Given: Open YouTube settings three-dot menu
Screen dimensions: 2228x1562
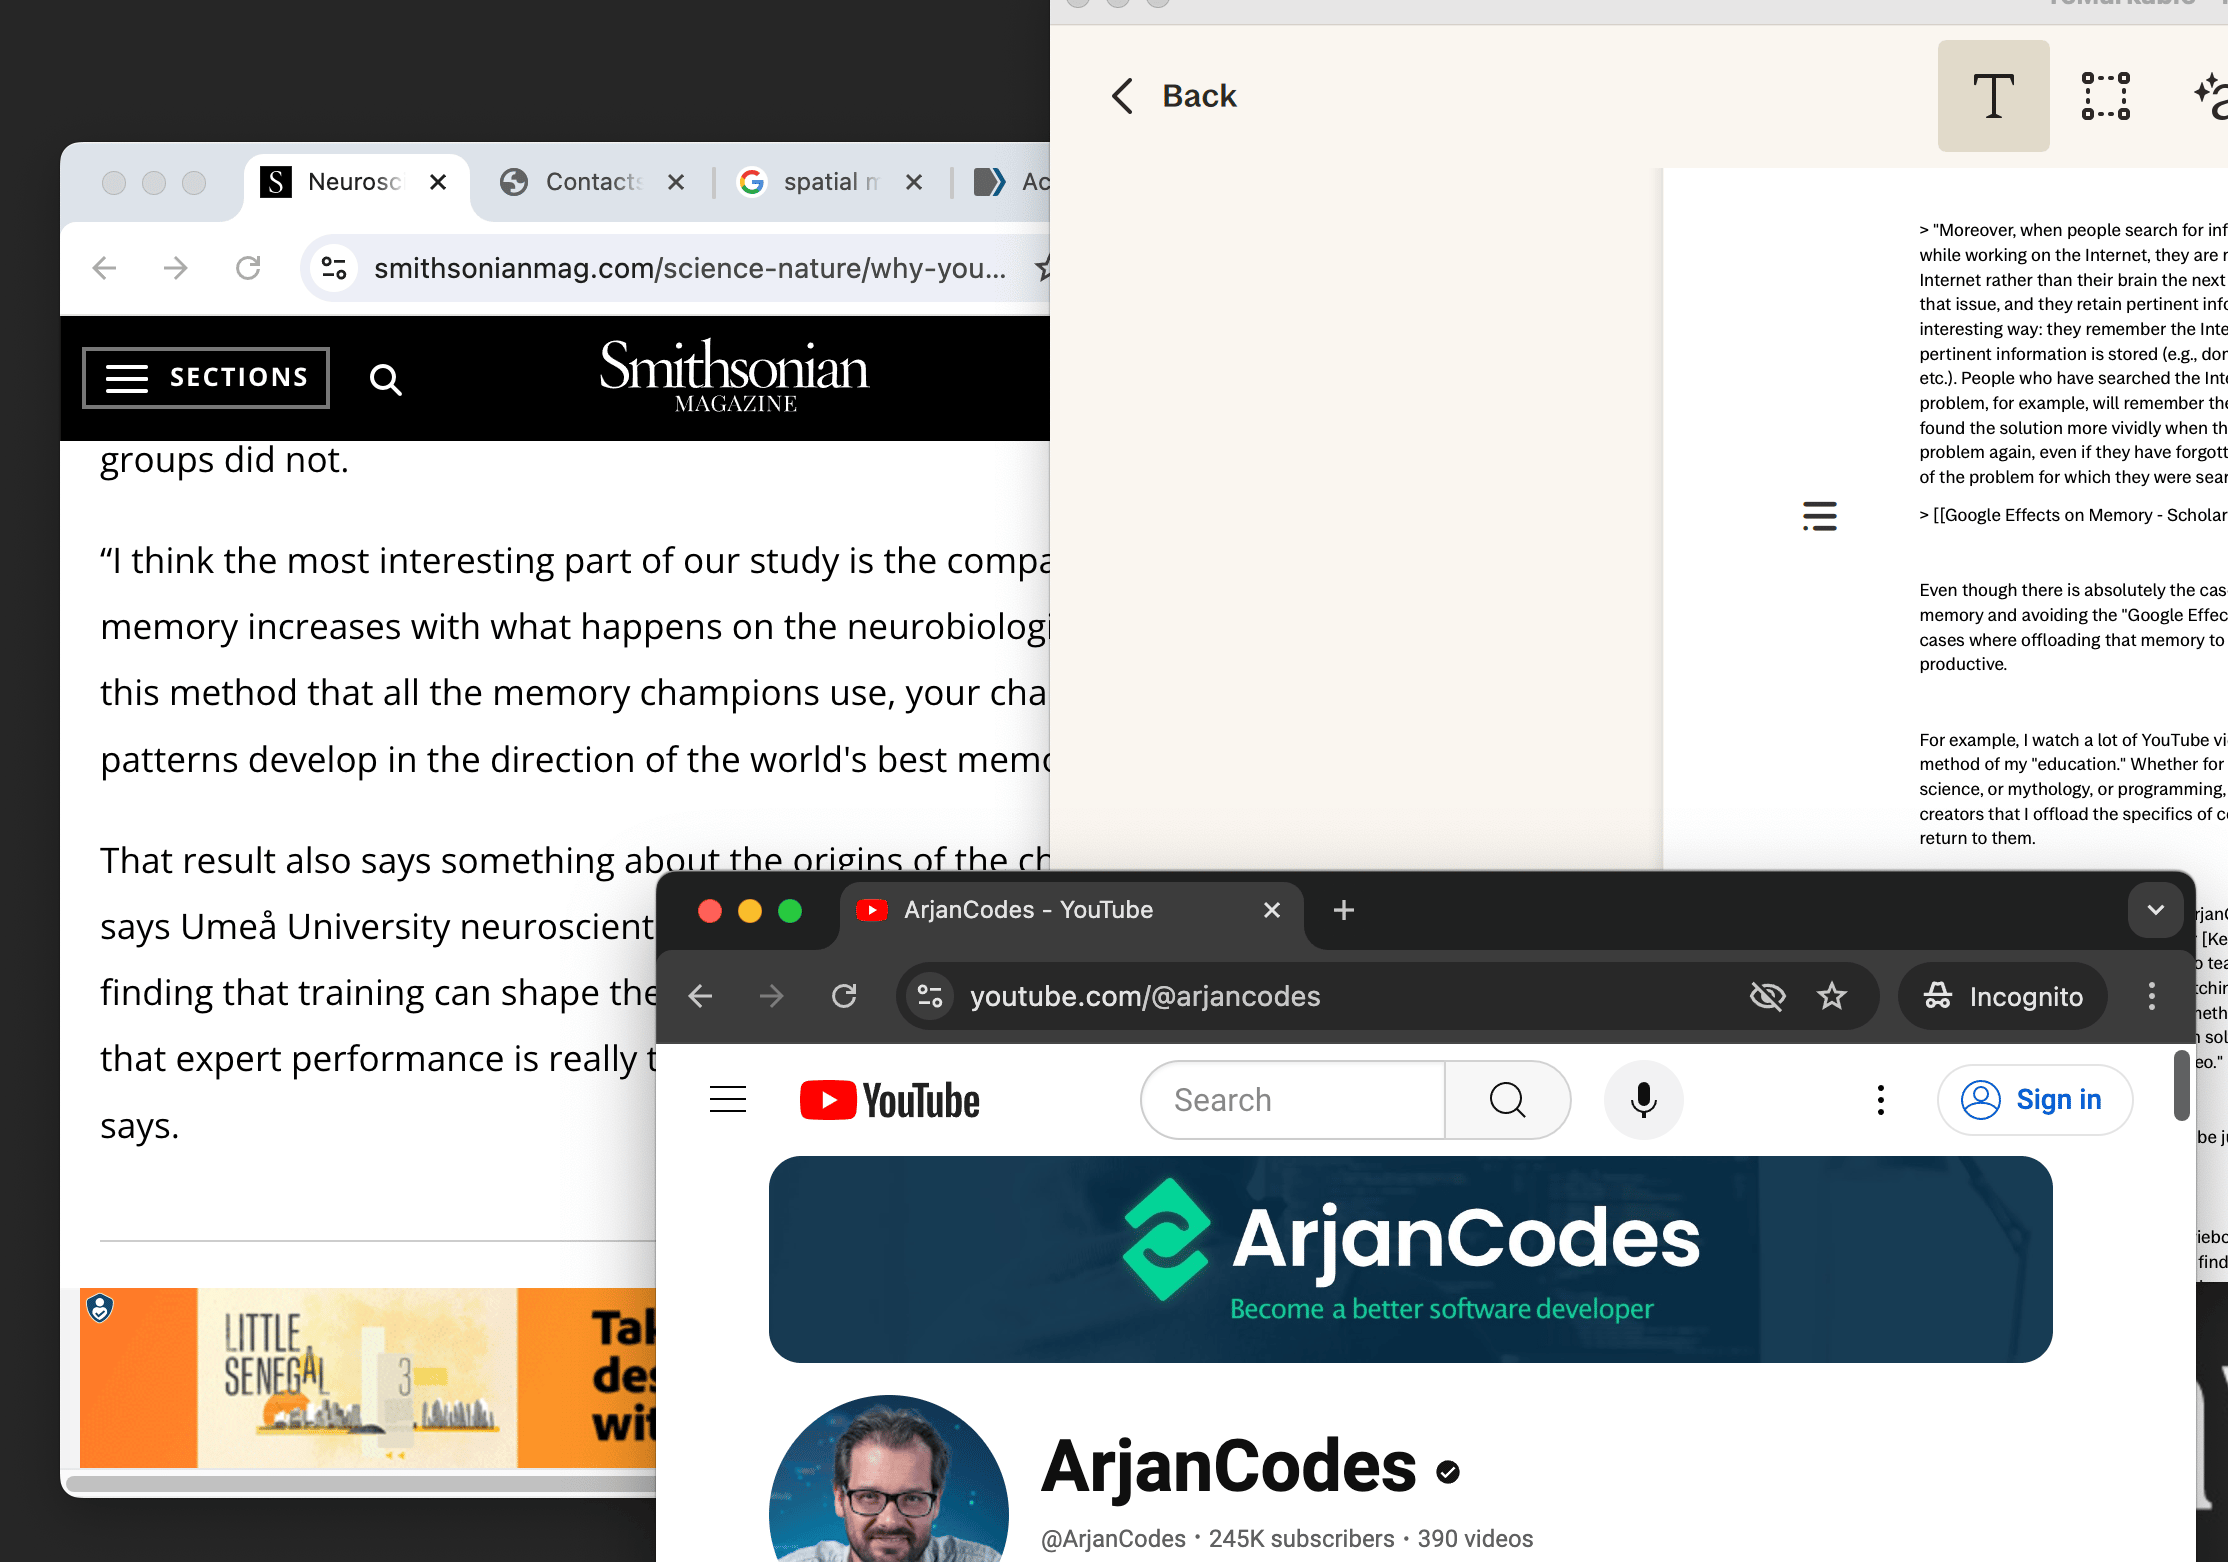Looking at the screenshot, I should pos(1880,1100).
